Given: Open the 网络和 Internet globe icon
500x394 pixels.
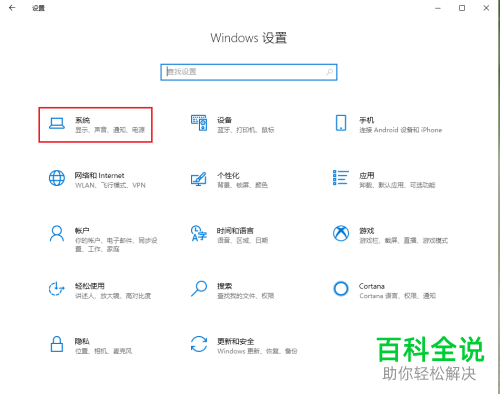Looking at the screenshot, I should (x=57, y=178).
